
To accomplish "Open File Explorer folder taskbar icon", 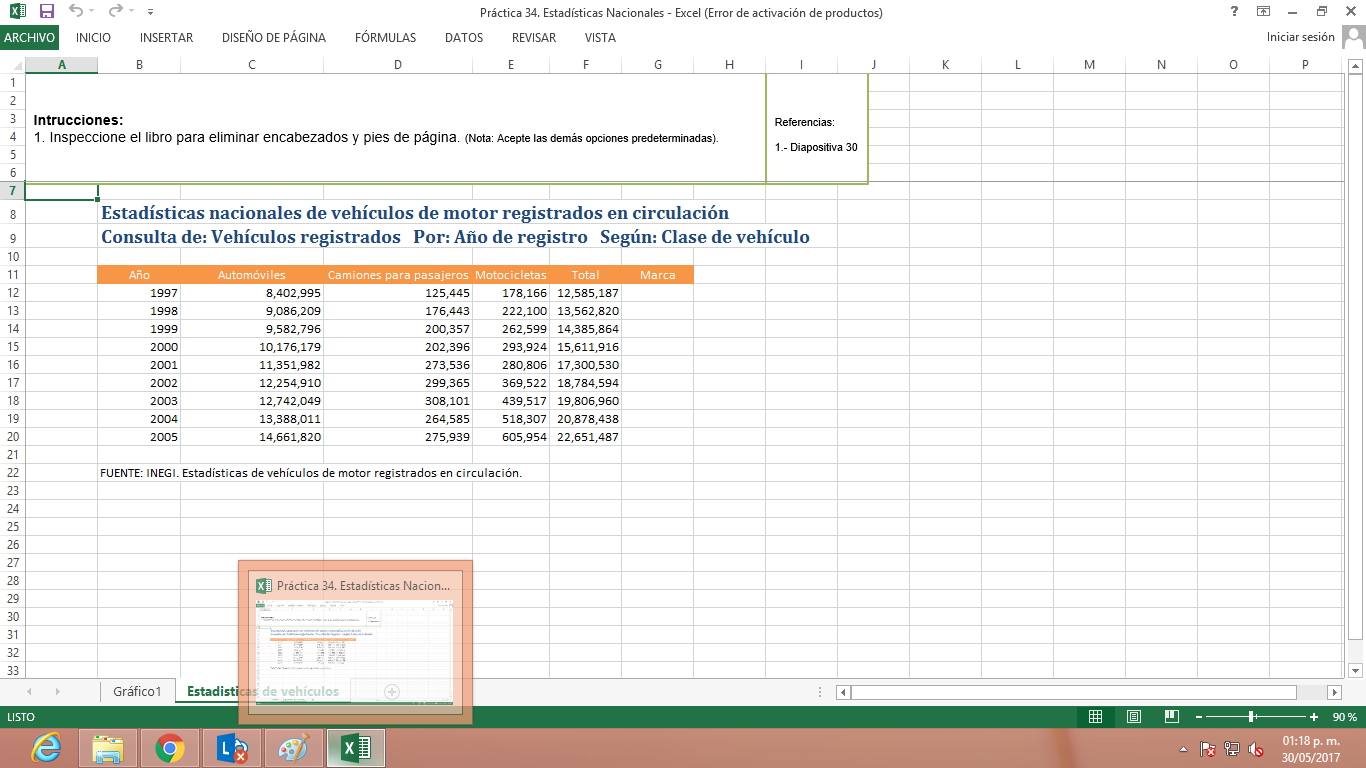I will 108,748.
